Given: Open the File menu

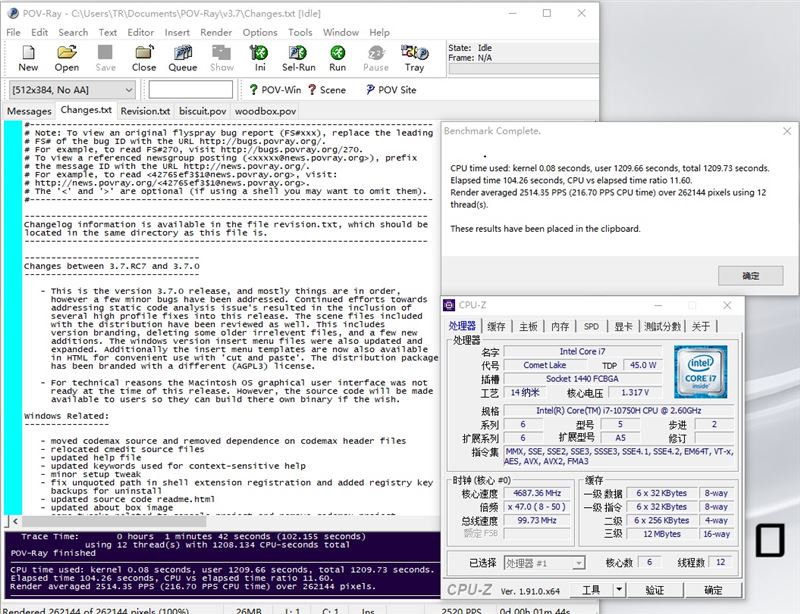Looking at the screenshot, I should (13, 32).
